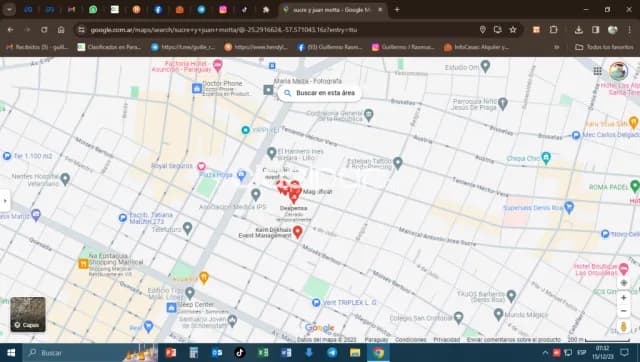640x362 pixels.
Task: Switch to the Facebook pinned tab
Action: click(158, 10)
